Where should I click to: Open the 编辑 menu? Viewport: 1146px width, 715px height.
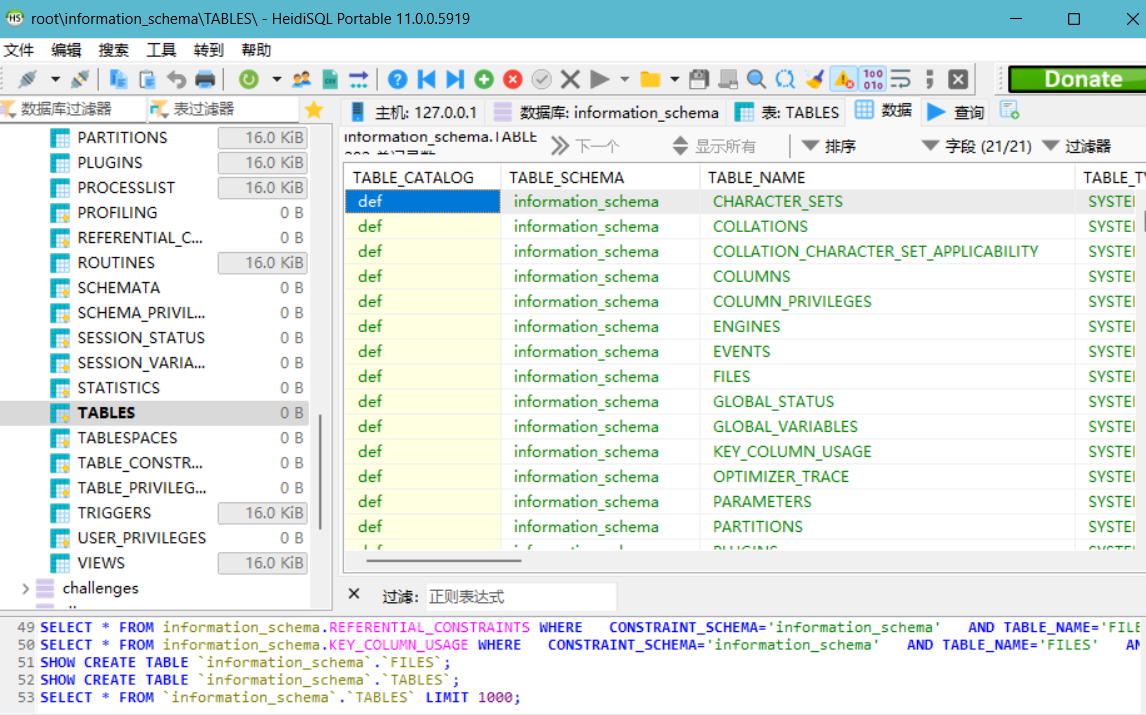[x=67, y=50]
